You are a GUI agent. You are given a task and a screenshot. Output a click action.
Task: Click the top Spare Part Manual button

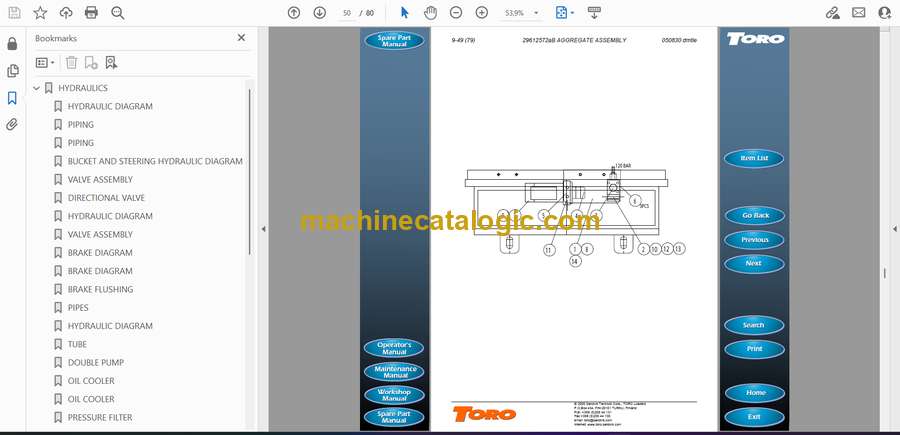click(x=394, y=41)
